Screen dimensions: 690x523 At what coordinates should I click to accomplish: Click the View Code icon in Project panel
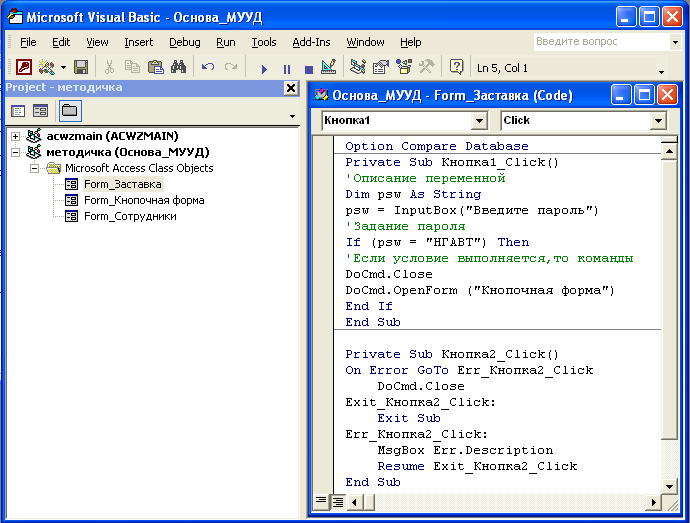tap(18, 111)
